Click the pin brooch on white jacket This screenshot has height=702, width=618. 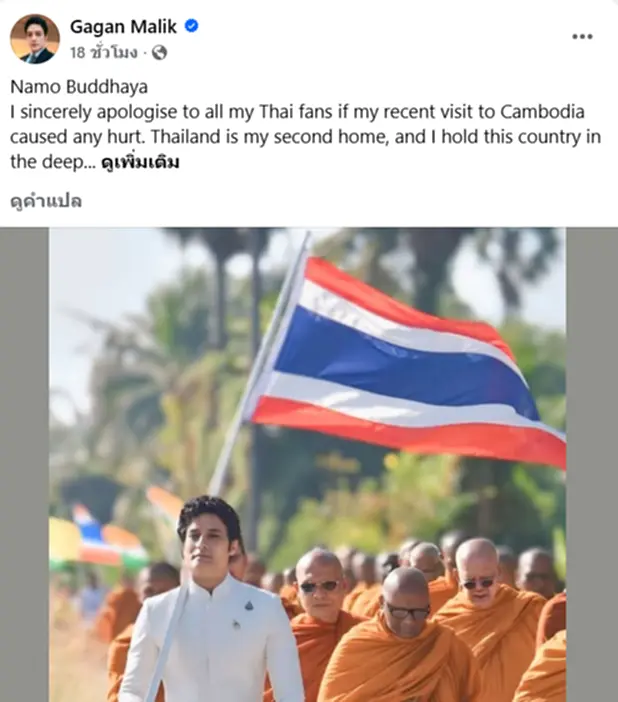pyautogui.click(x=249, y=606)
